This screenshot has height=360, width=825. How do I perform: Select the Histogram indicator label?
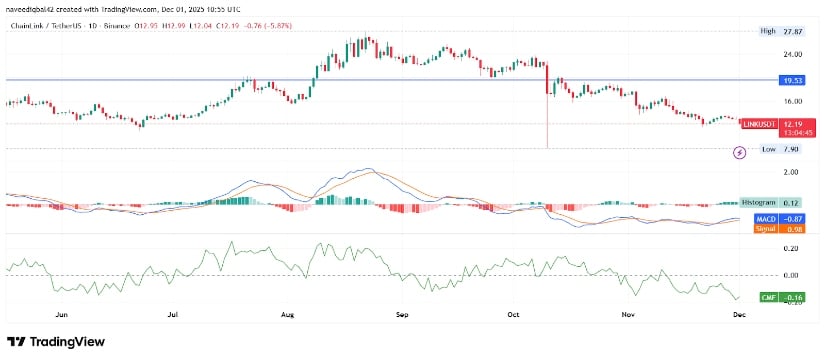(x=758, y=203)
